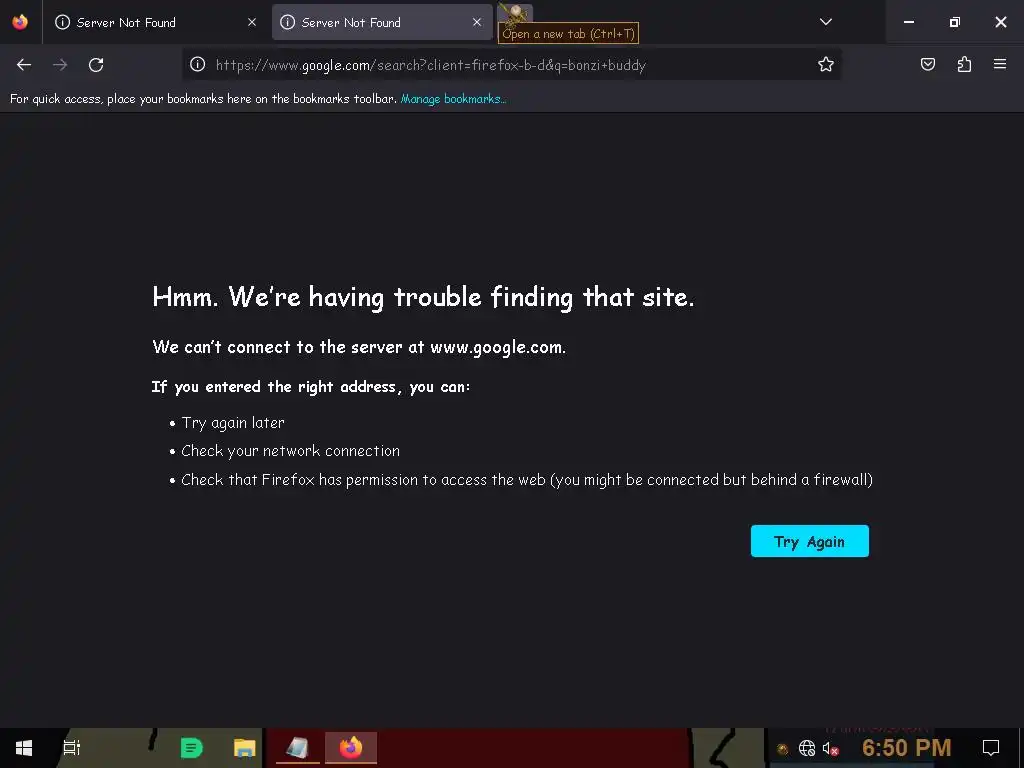
Task: Go back to the previous page
Action: (24, 65)
